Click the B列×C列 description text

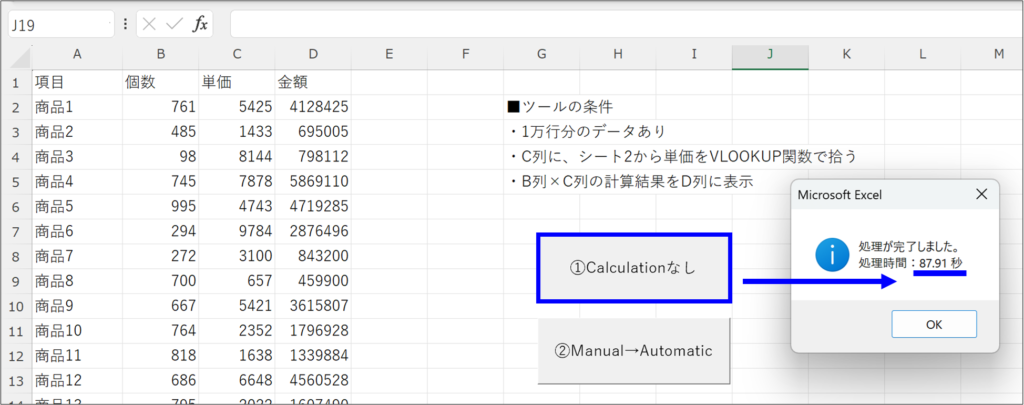(x=631, y=182)
